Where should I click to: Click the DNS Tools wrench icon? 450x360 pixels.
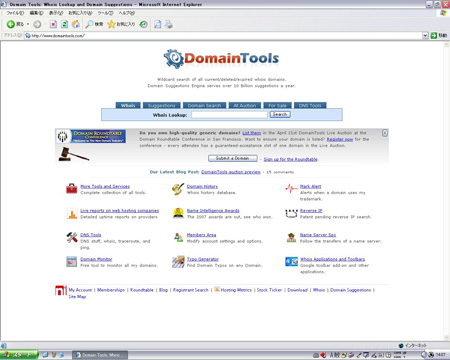72,237
